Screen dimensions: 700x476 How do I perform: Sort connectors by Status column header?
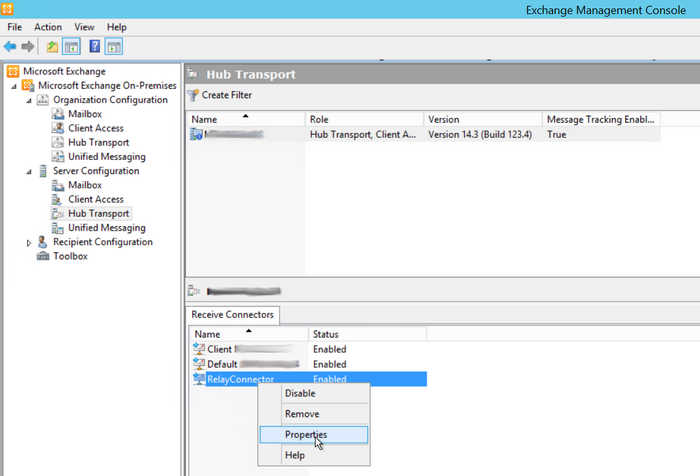point(367,334)
